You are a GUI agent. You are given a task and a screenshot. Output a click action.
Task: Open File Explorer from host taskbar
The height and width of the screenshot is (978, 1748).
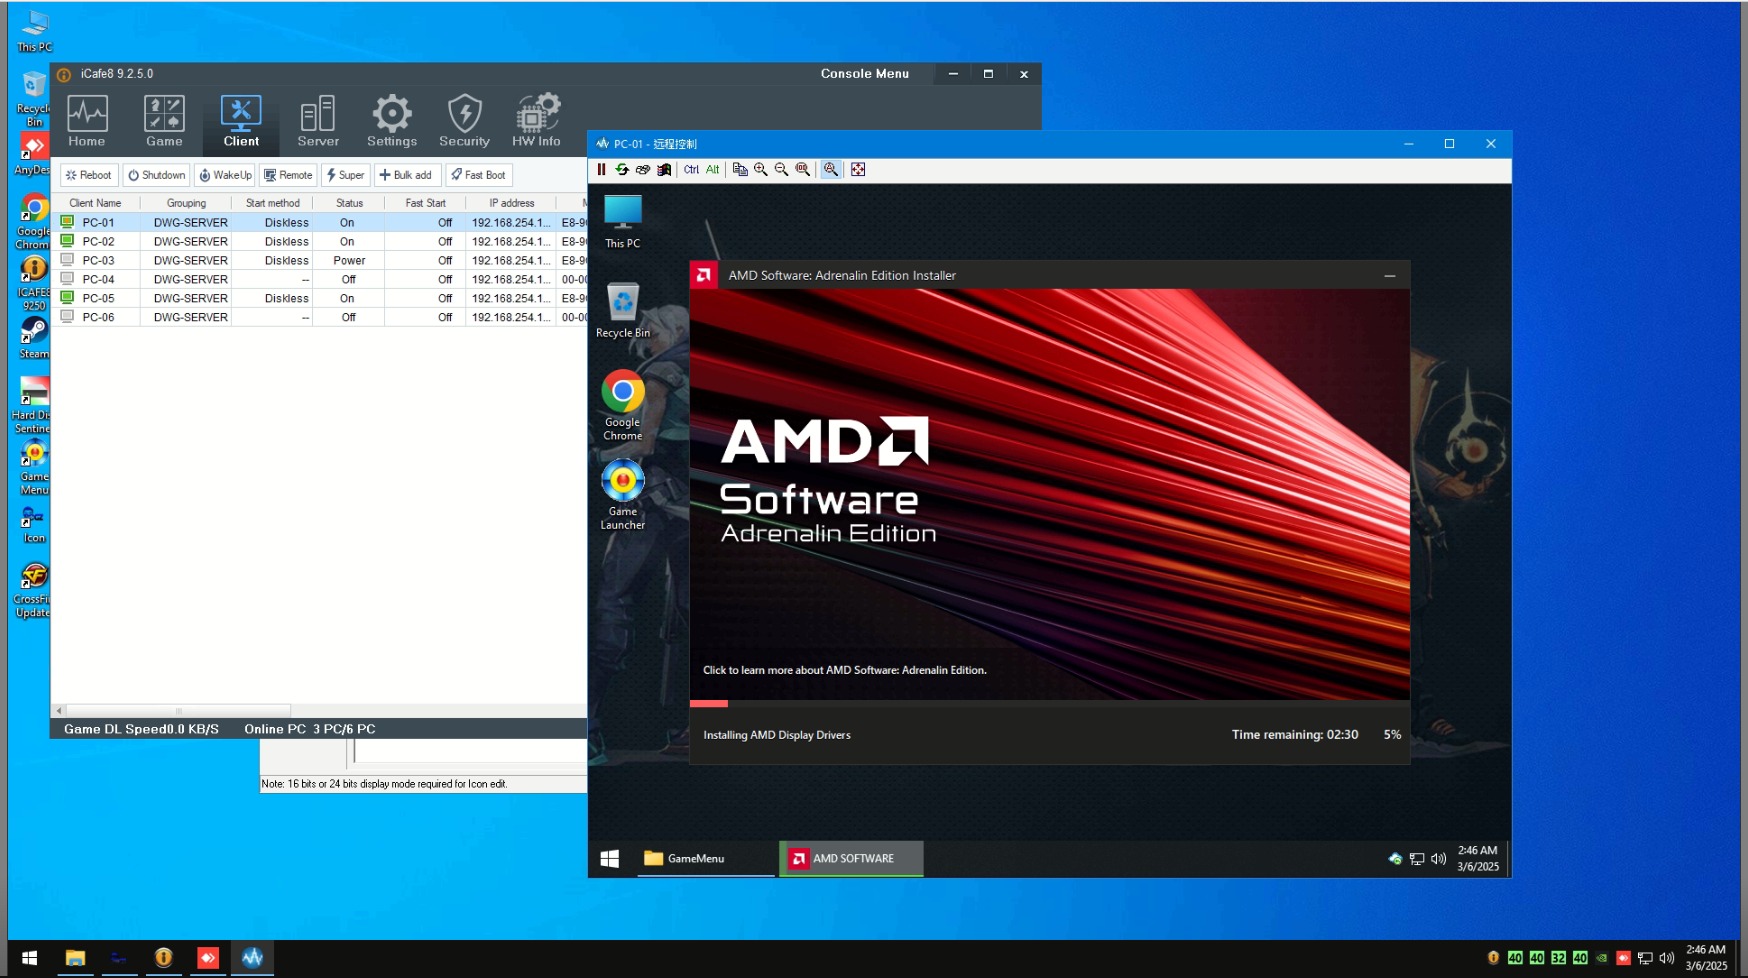tap(75, 958)
